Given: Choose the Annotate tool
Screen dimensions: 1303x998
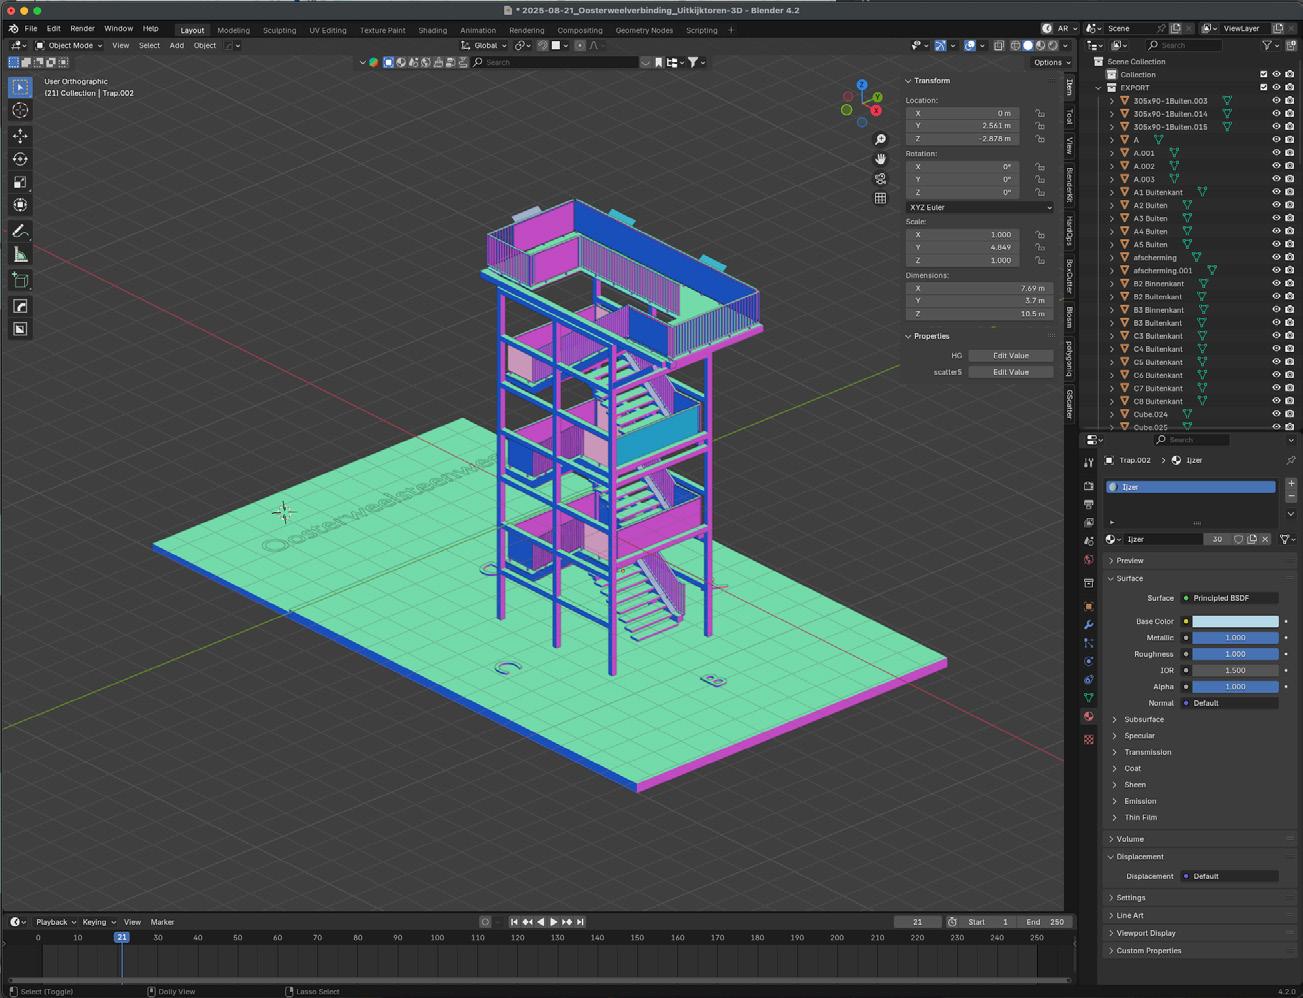Looking at the screenshot, I should [x=20, y=231].
